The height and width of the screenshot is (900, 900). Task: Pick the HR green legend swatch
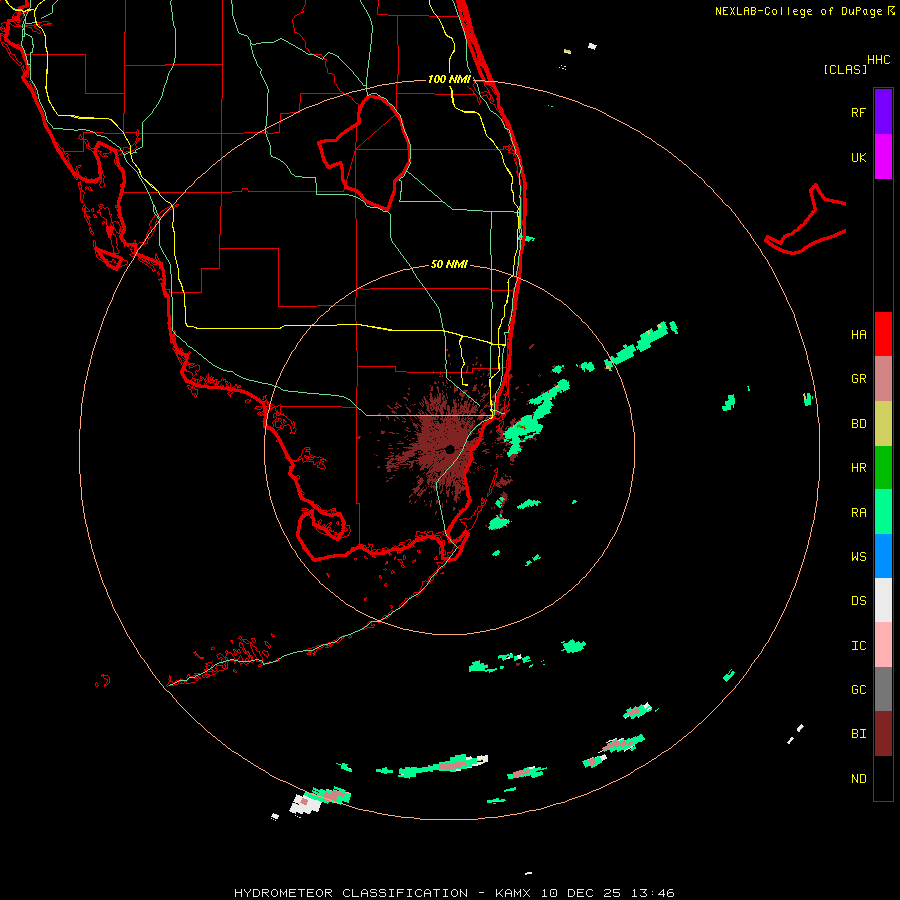coord(883,468)
